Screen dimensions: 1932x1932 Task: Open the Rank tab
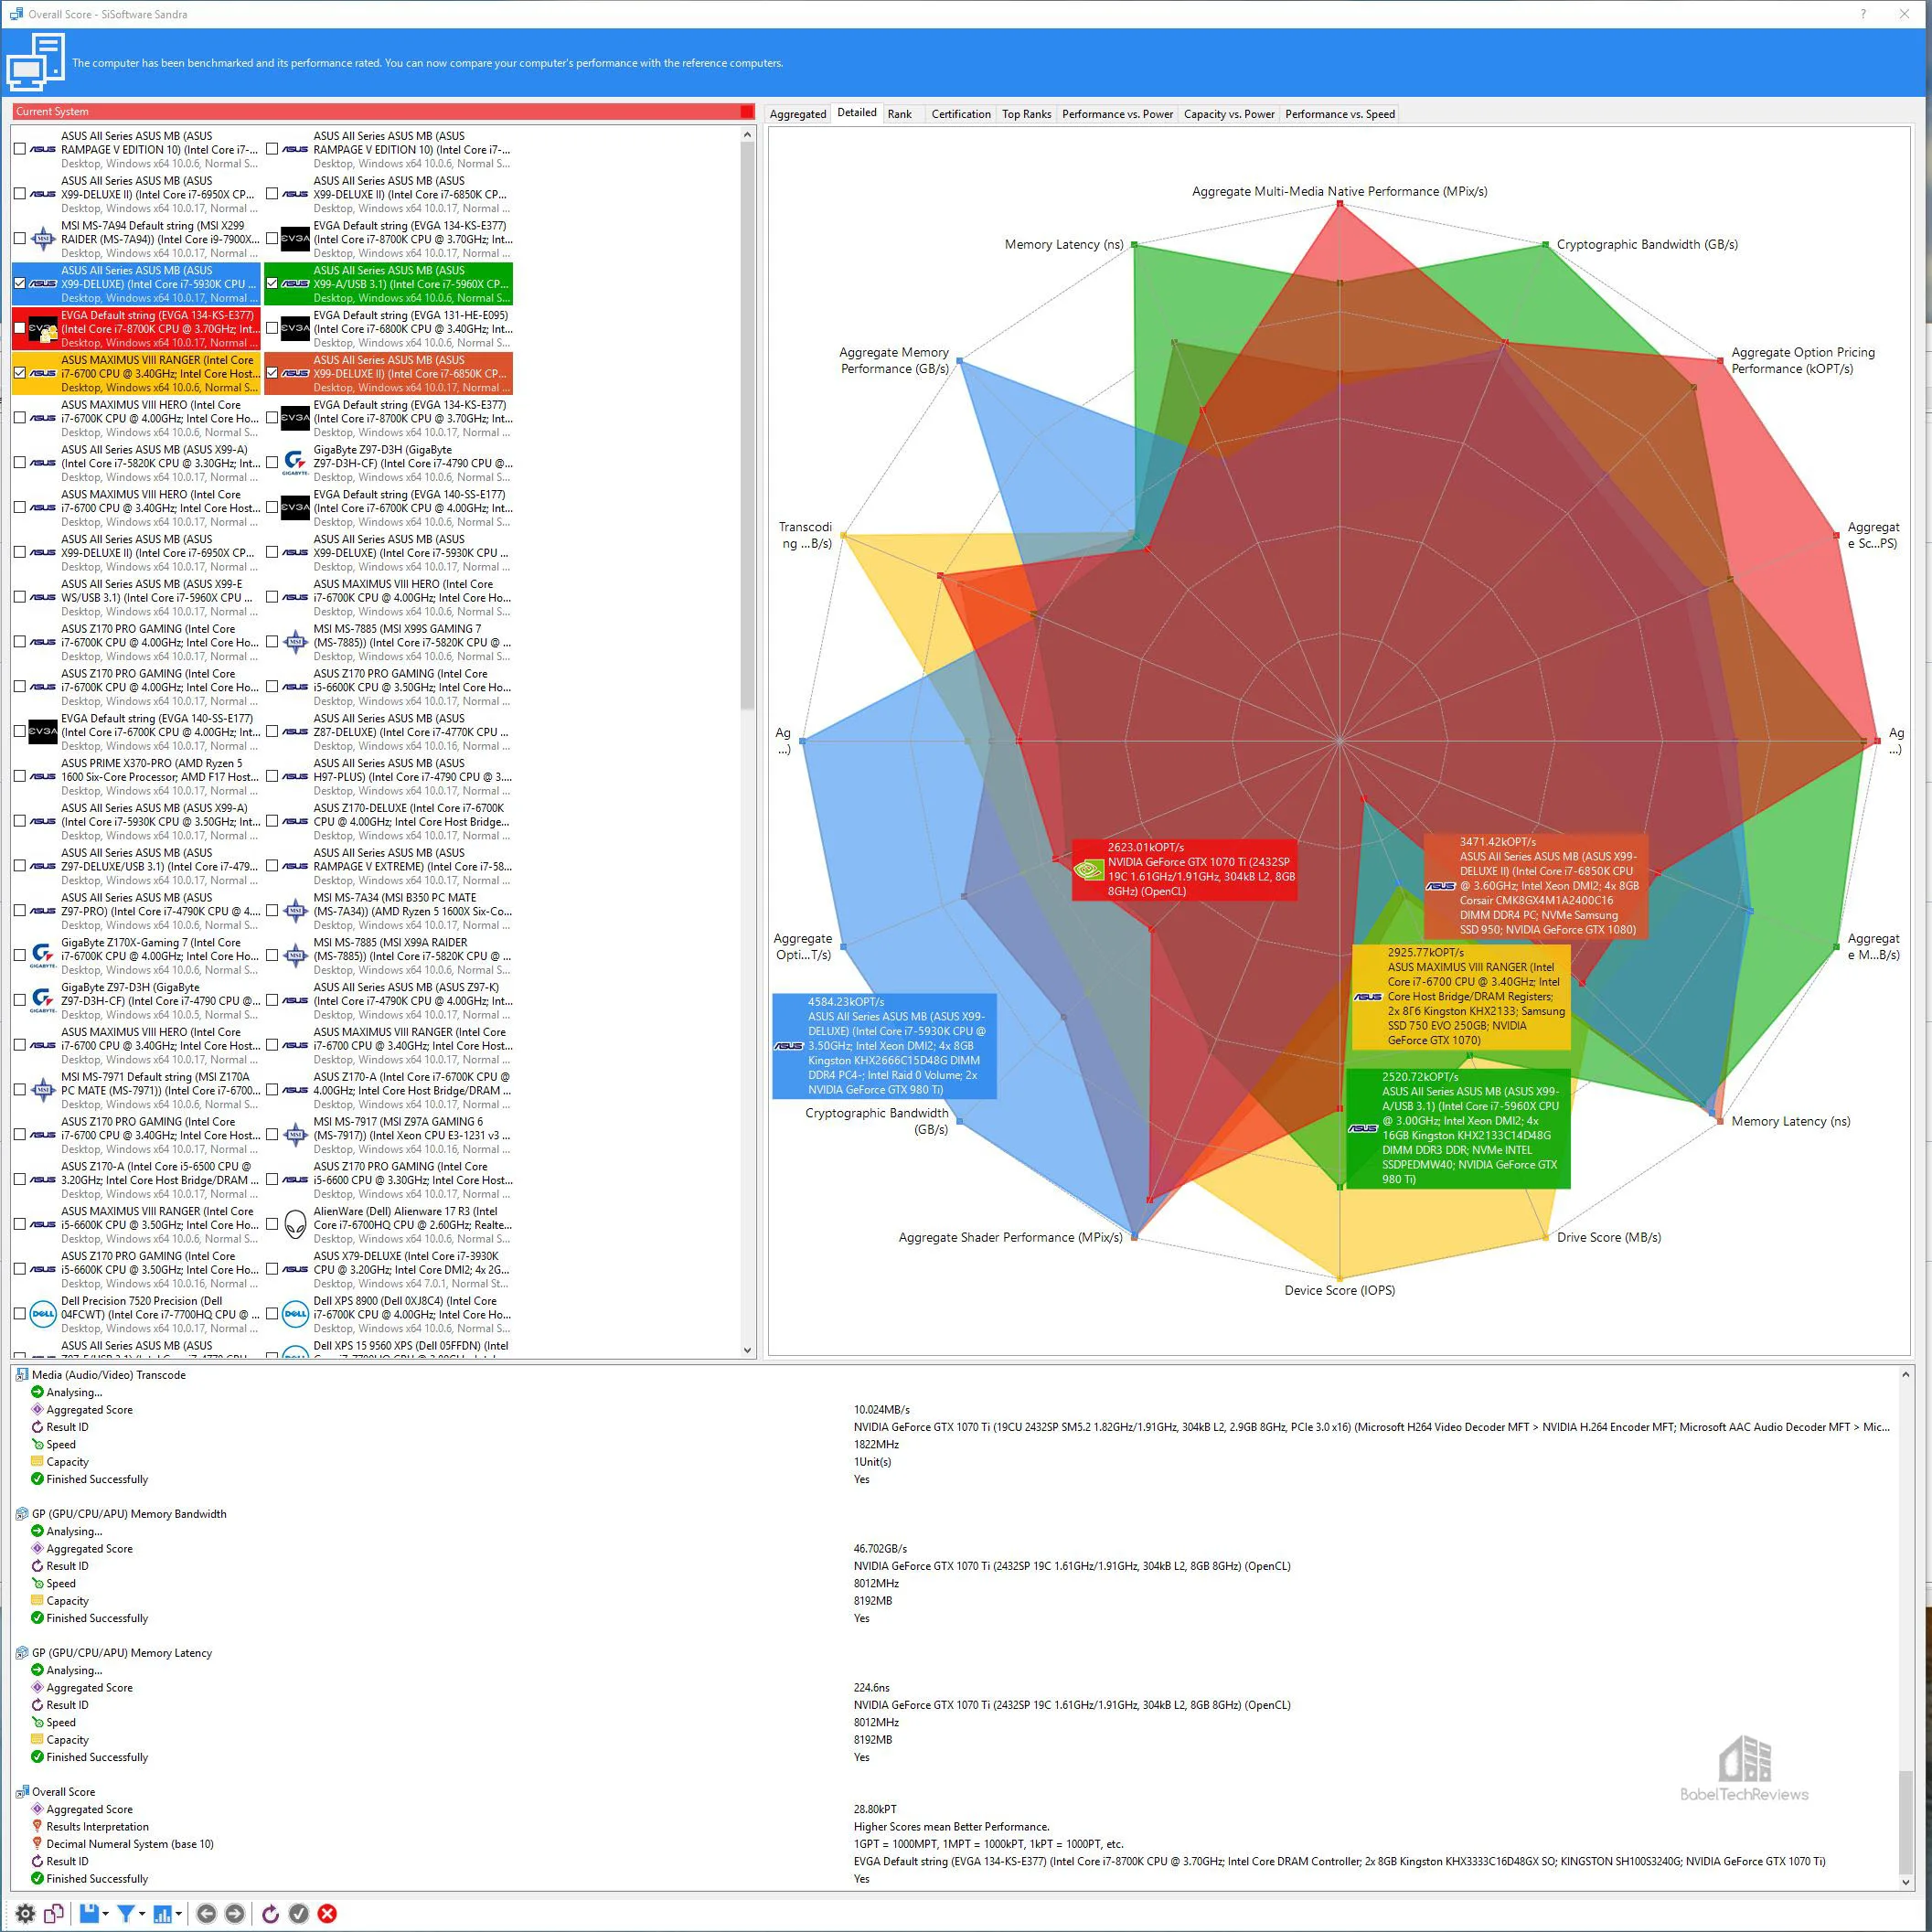click(900, 114)
